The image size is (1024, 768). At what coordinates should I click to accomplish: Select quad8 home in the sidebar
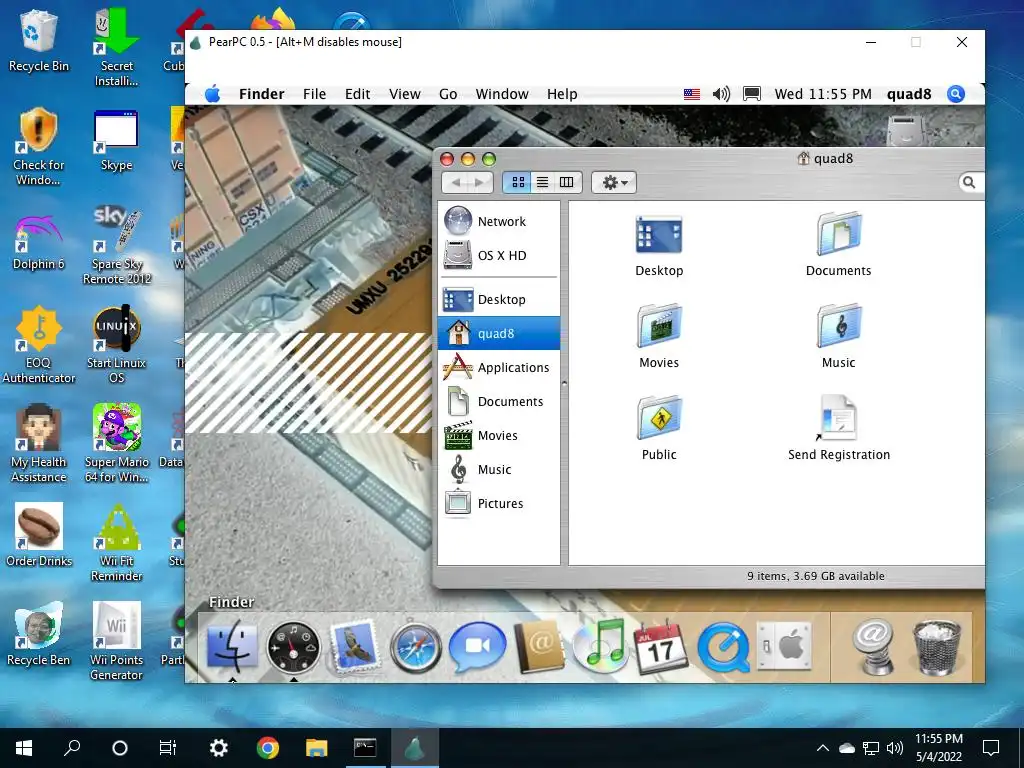[499, 334]
